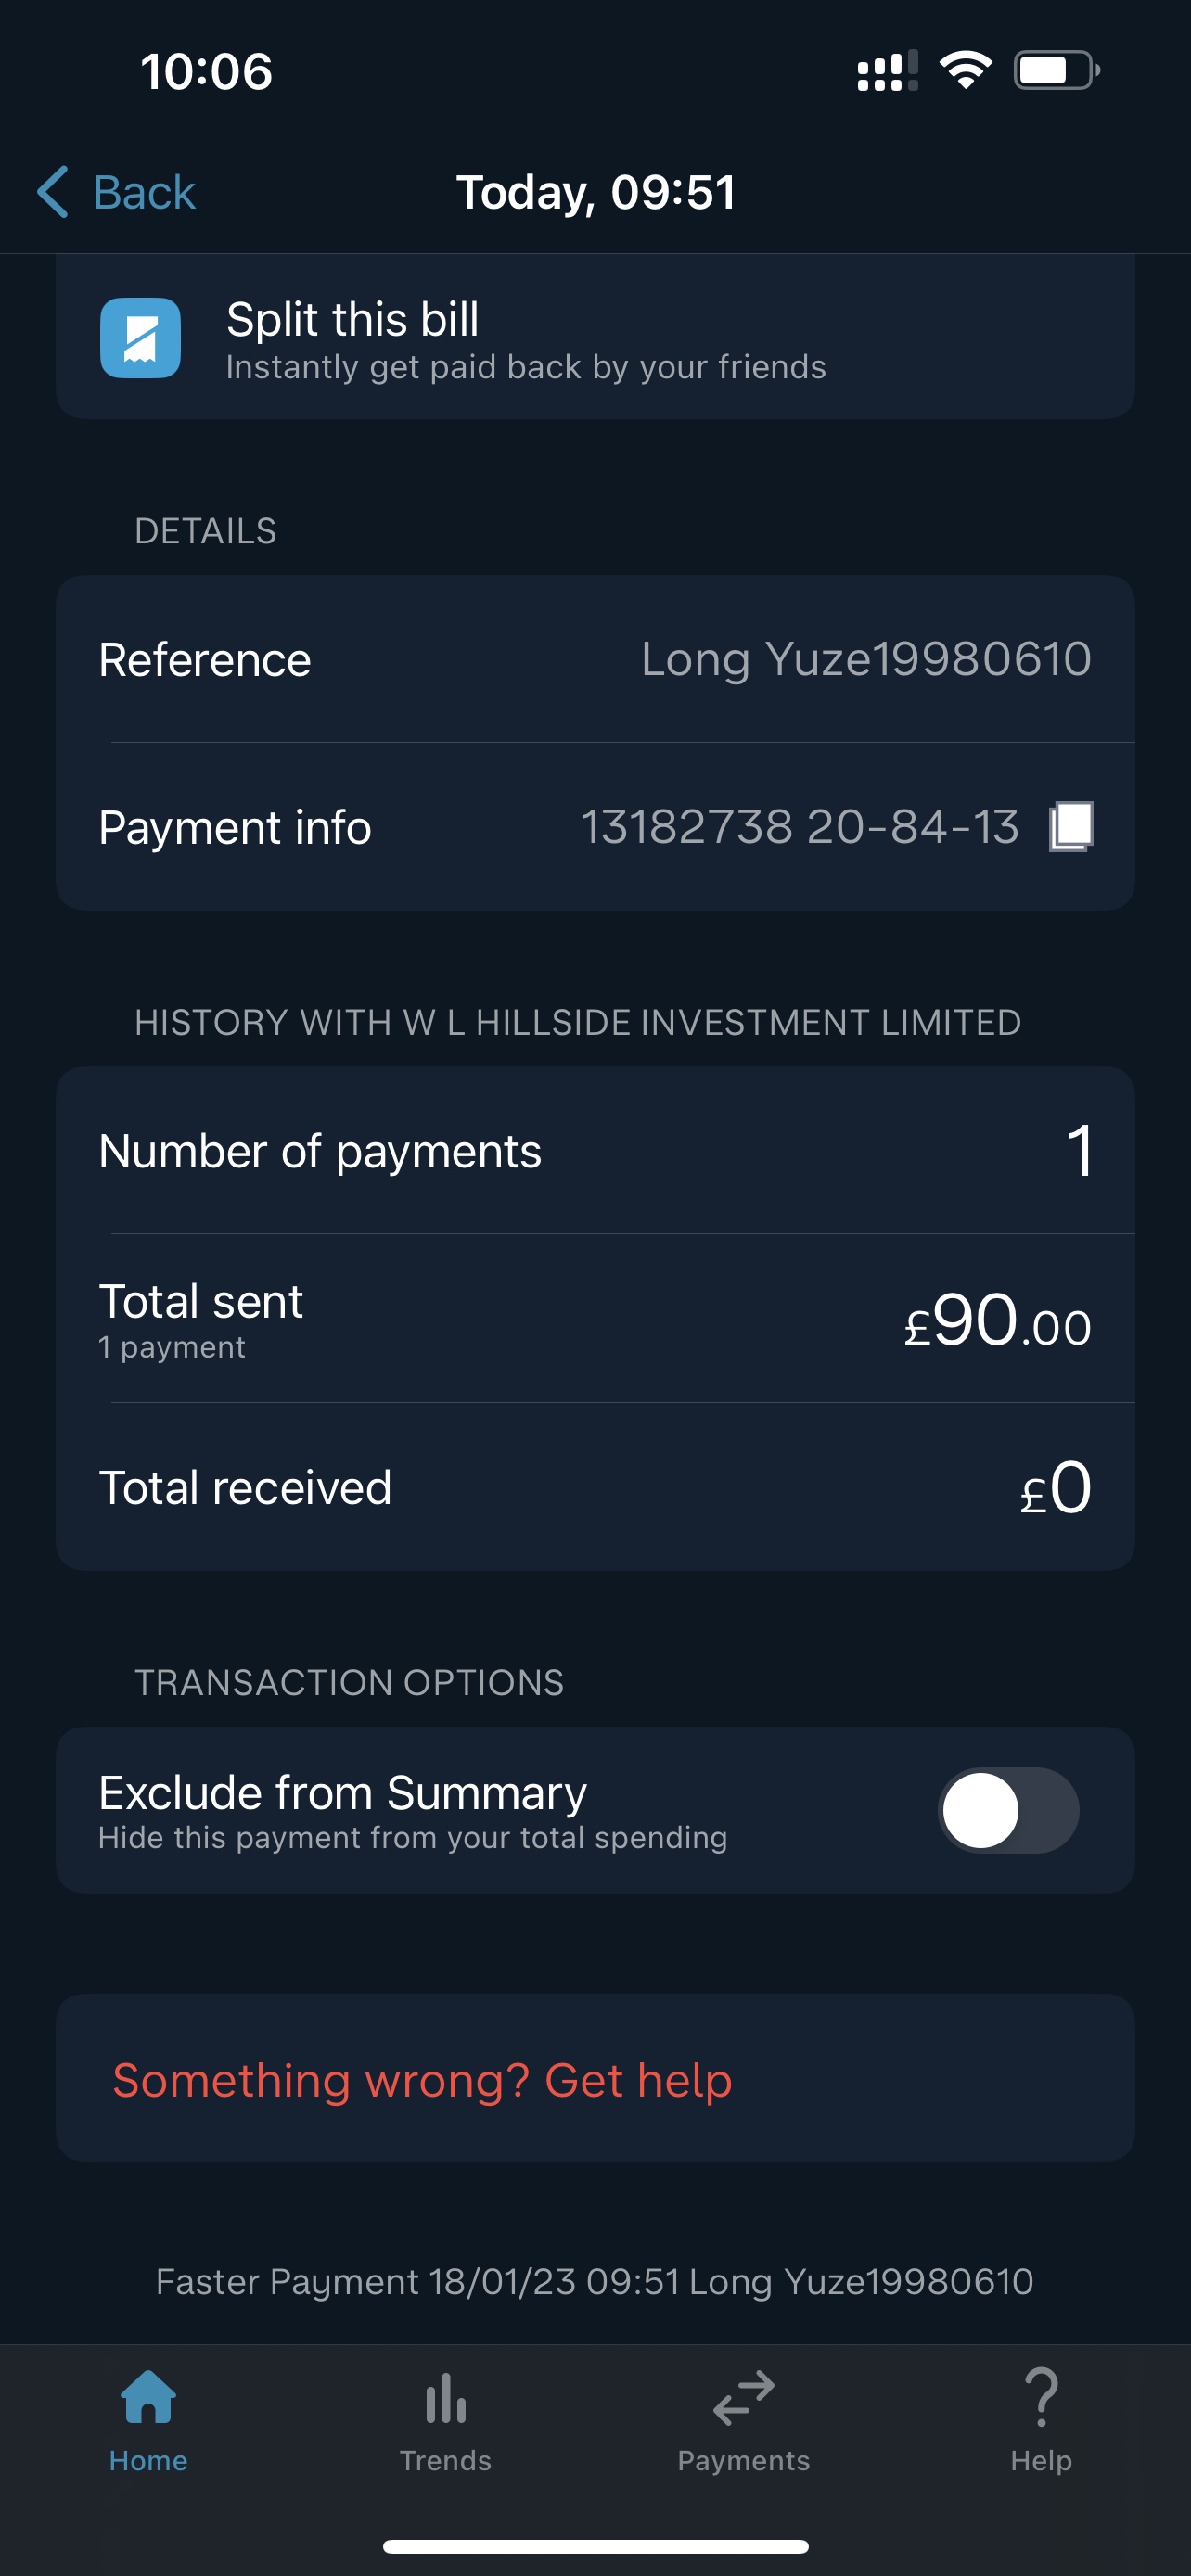
Task: Open the Trends tab label
Action: (445, 2461)
